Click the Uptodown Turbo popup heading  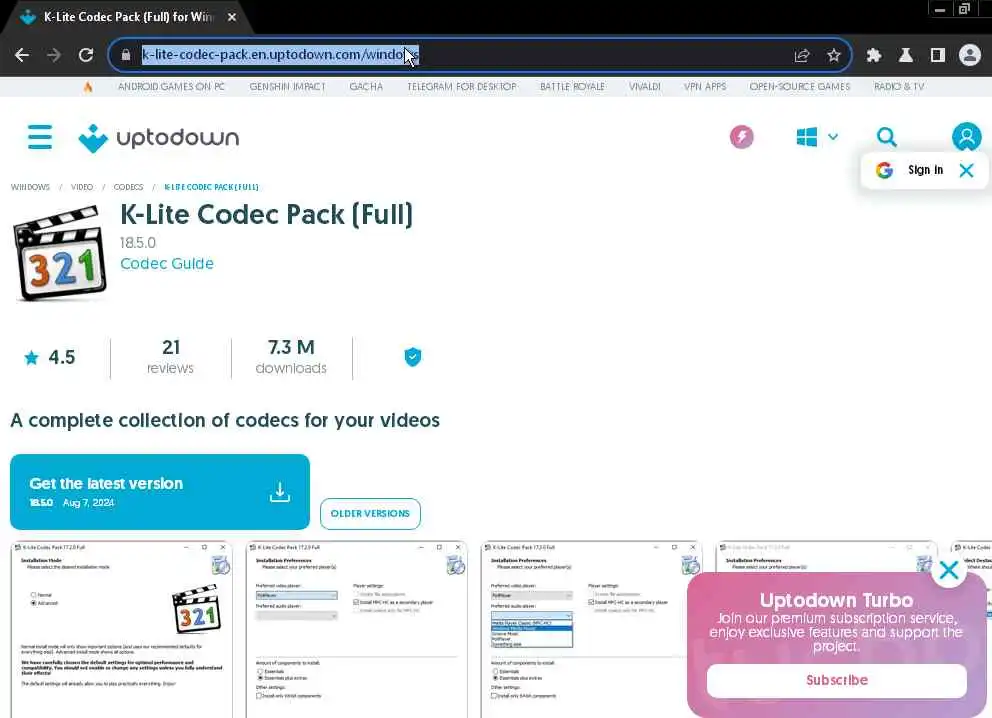[836, 600]
